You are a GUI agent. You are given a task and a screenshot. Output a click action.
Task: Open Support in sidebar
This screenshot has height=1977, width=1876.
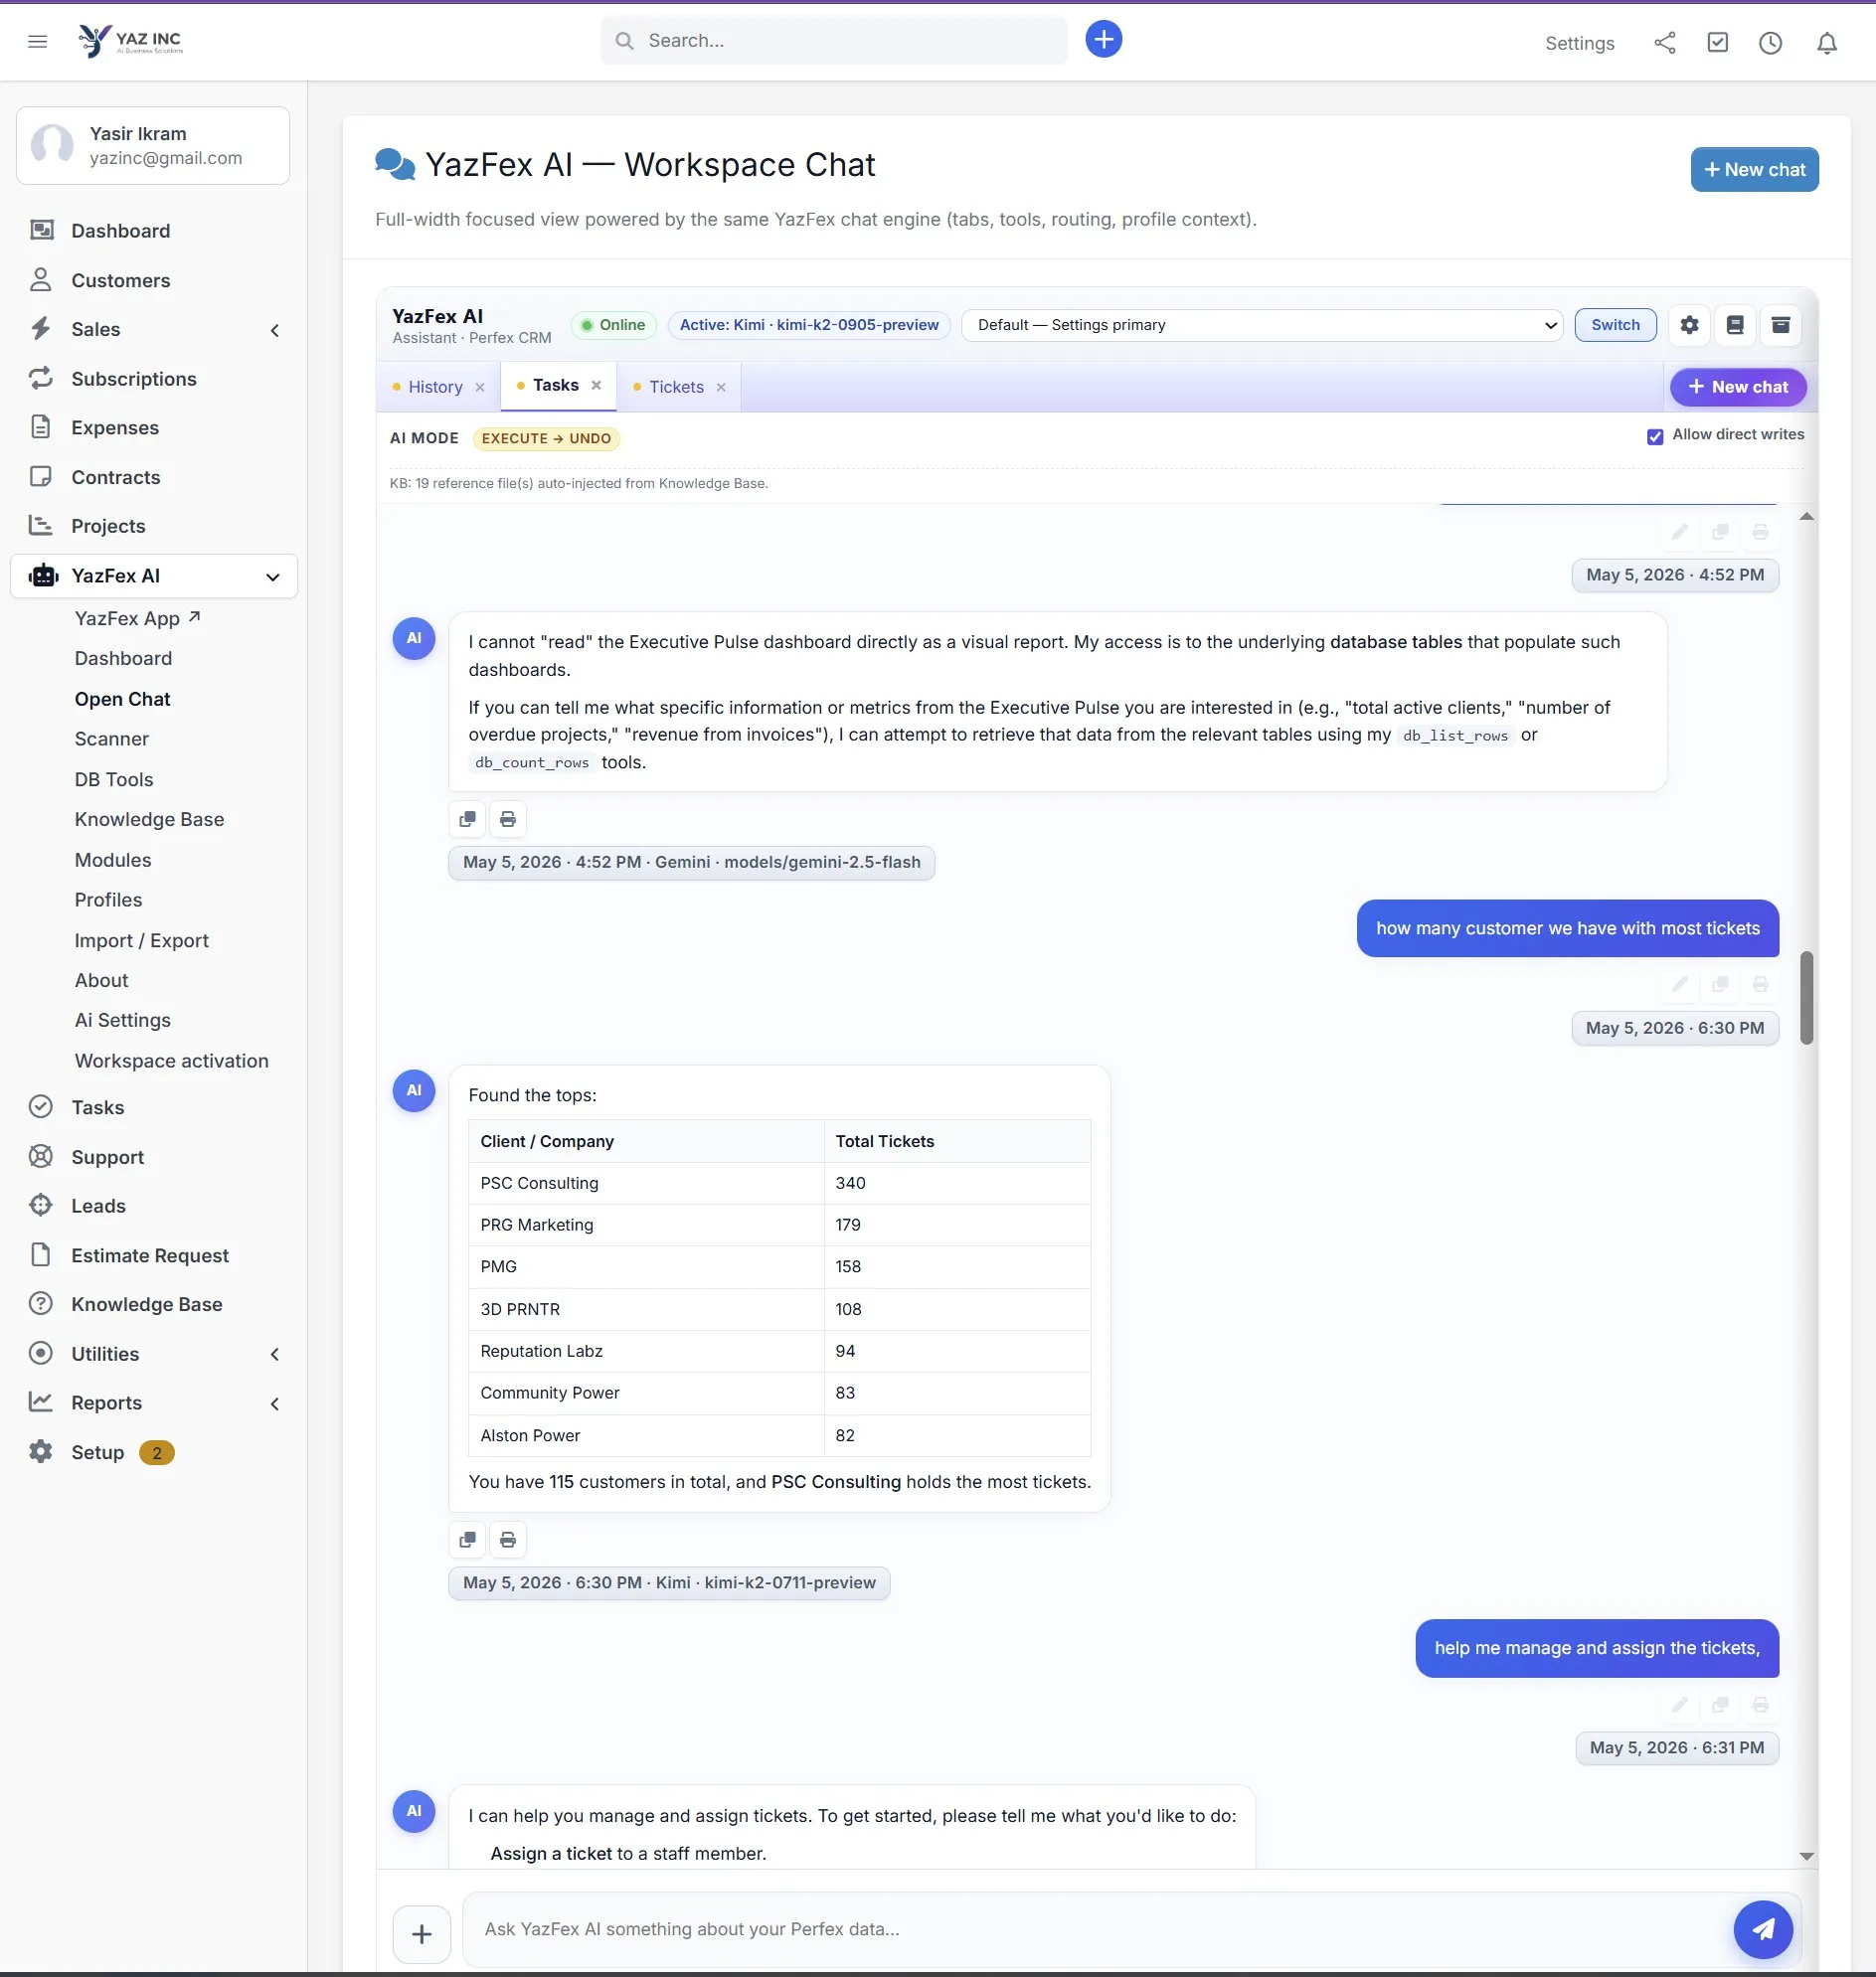(108, 1157)
